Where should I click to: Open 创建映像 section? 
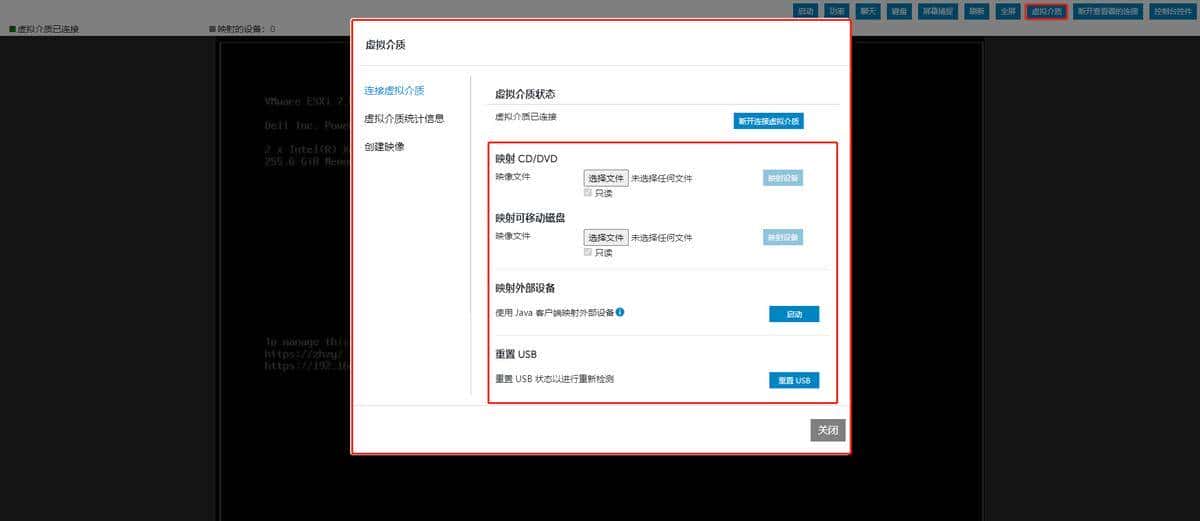tap(384, 146)
